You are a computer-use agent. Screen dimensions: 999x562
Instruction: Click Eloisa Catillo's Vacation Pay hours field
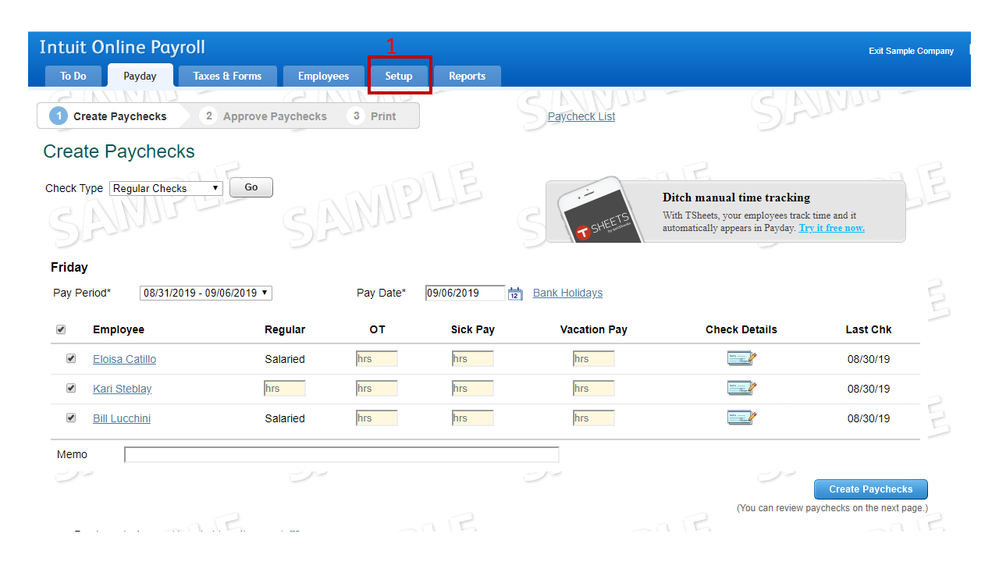594,359
